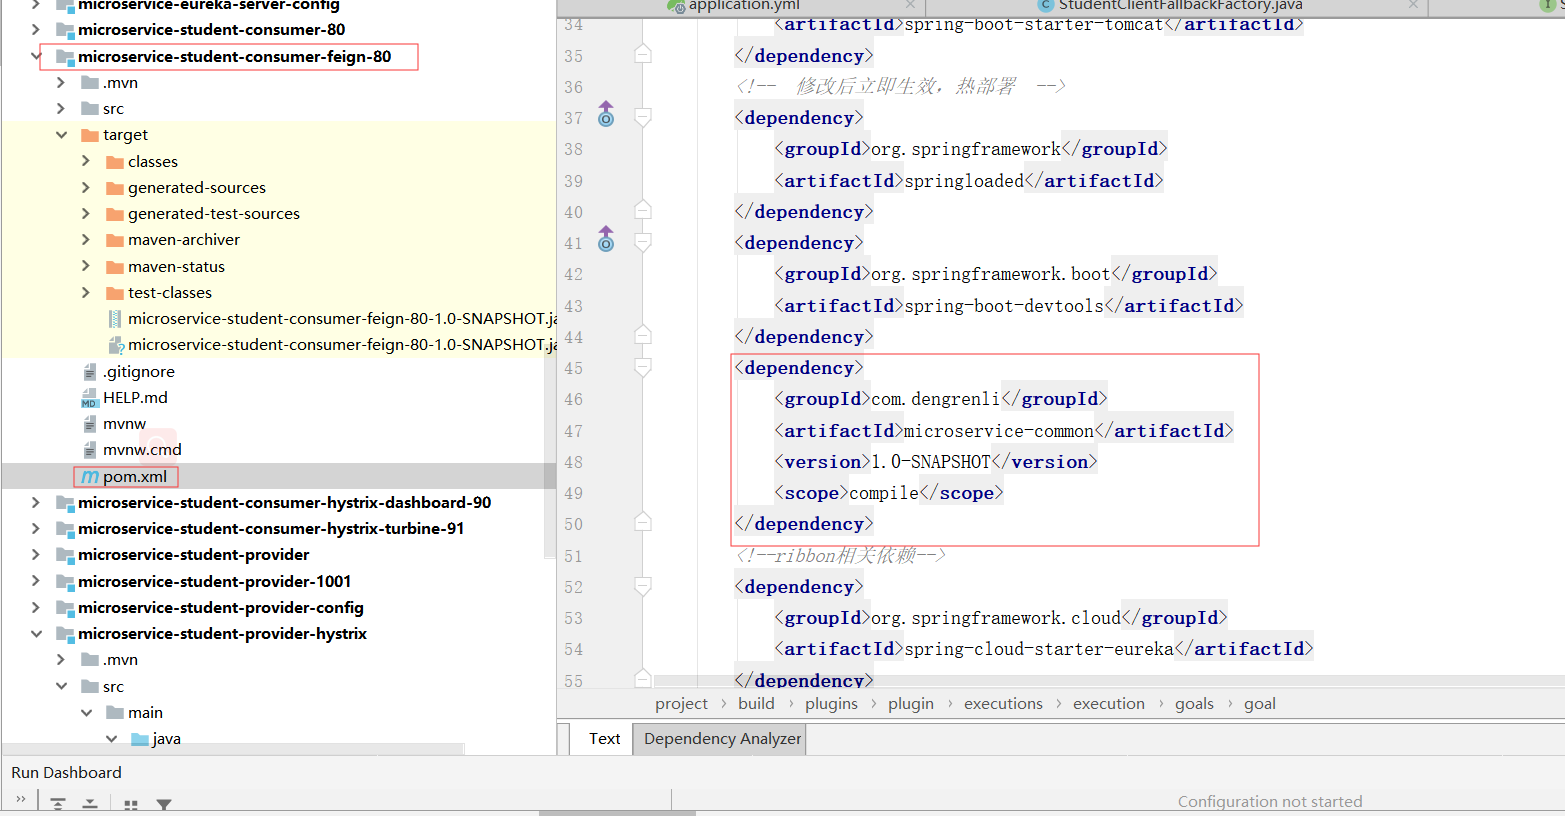Switch to the StudentClientFallbackFactory.java tab
Viewport: 1565px width, 816px height.
(x=1180, y=5)
